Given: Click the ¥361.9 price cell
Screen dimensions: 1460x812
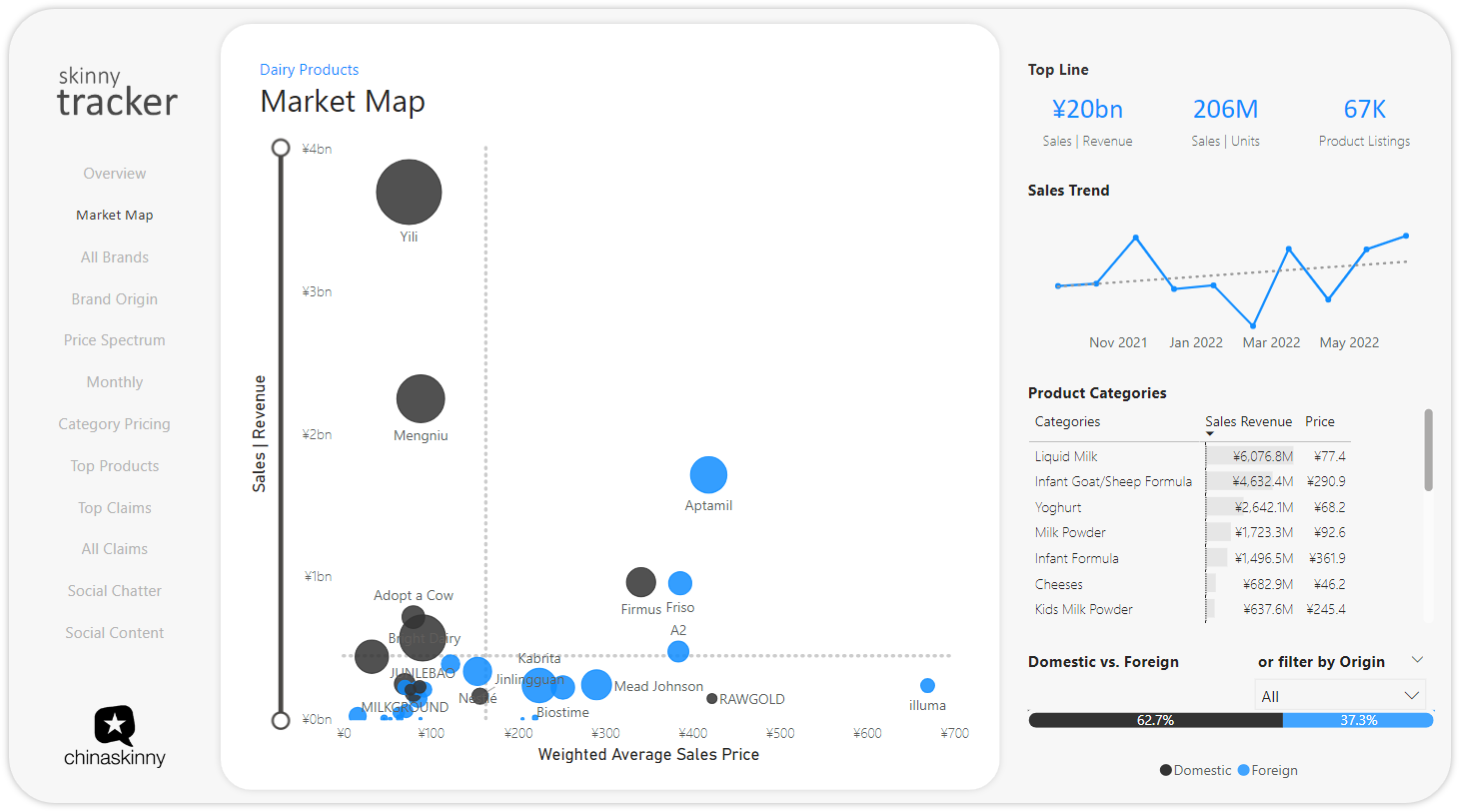Looking at the screenshot, I should point(1326,558).
